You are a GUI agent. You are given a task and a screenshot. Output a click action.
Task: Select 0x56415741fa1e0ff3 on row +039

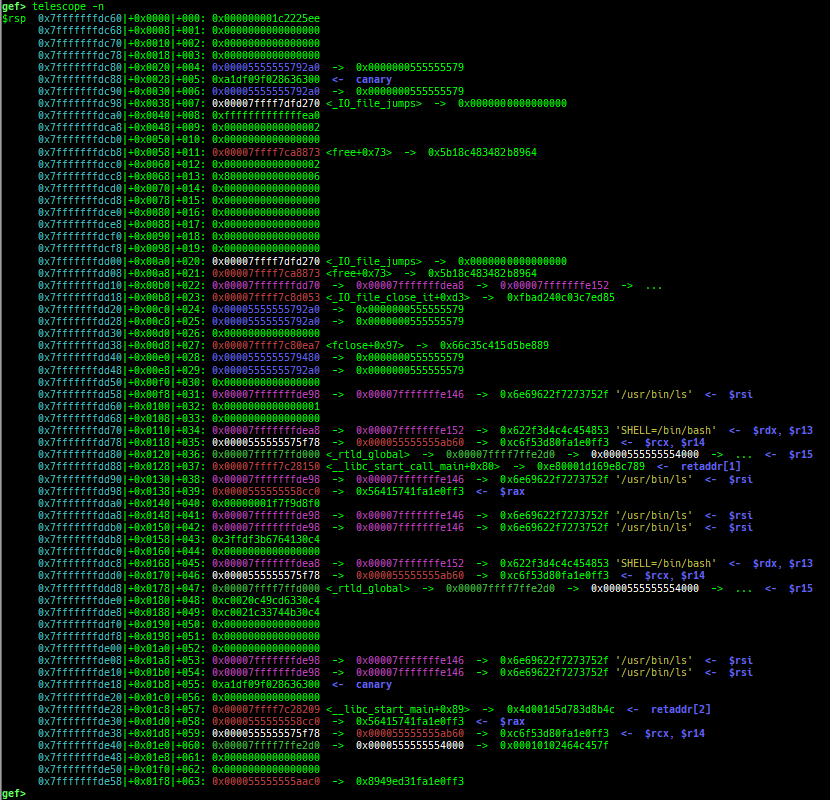click(410, 491)
